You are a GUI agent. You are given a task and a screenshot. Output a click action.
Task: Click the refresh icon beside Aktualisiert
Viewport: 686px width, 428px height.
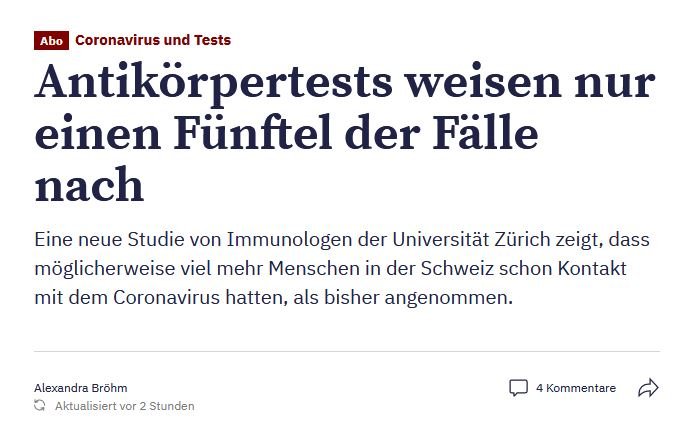40,406
